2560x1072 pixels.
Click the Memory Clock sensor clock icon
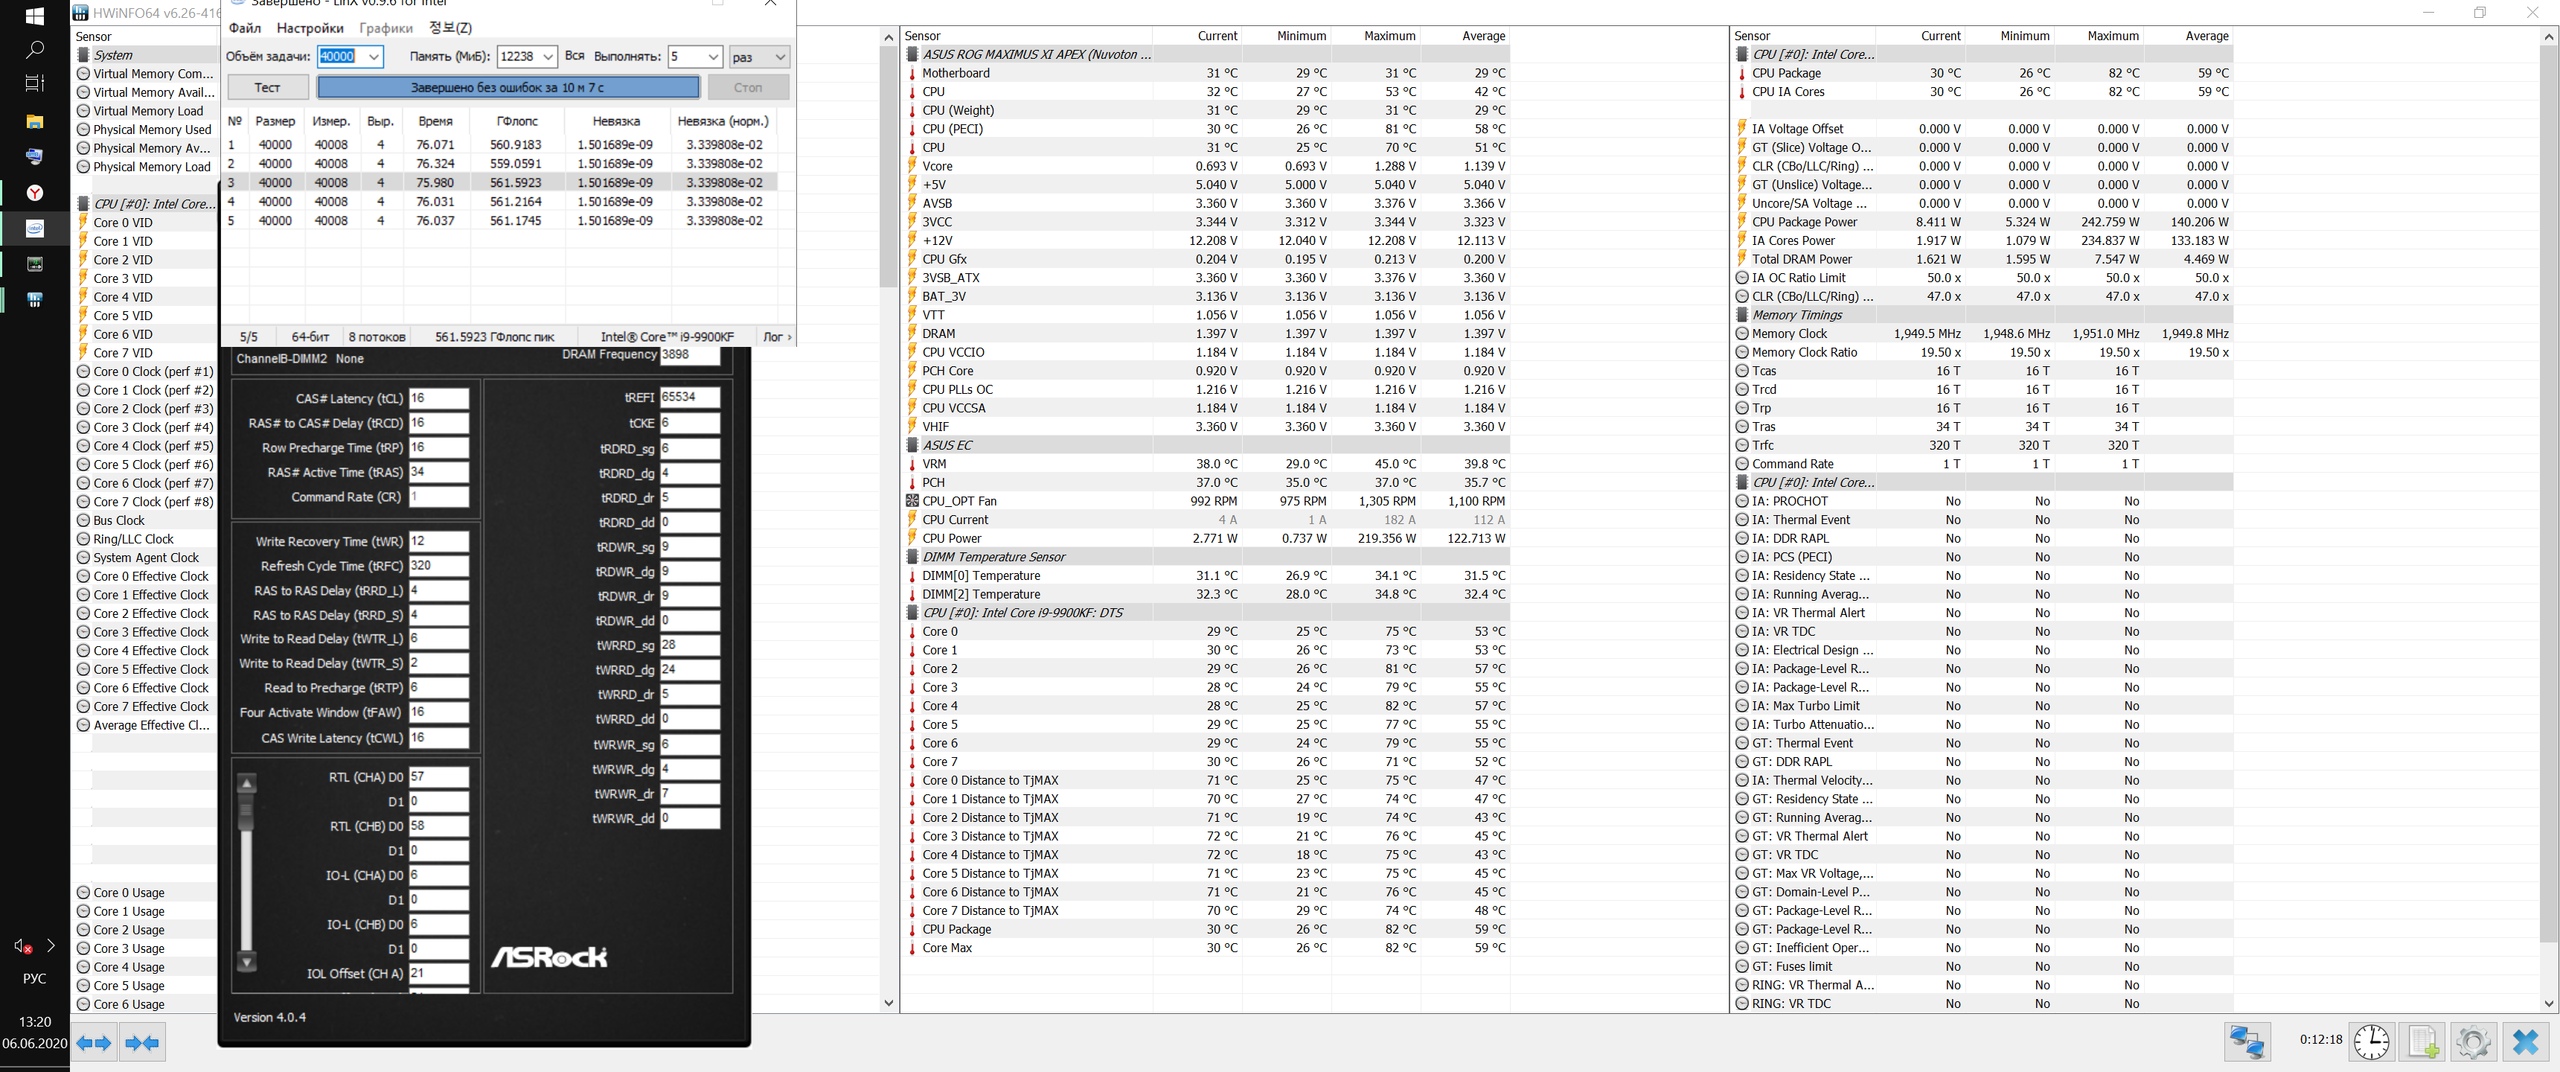[1742, 334]
